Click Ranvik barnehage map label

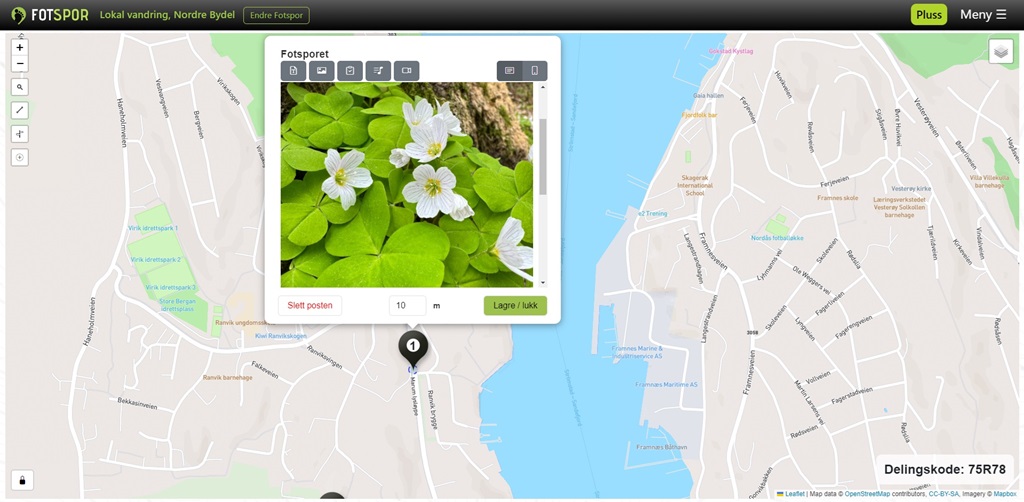(x=227, y=377)
